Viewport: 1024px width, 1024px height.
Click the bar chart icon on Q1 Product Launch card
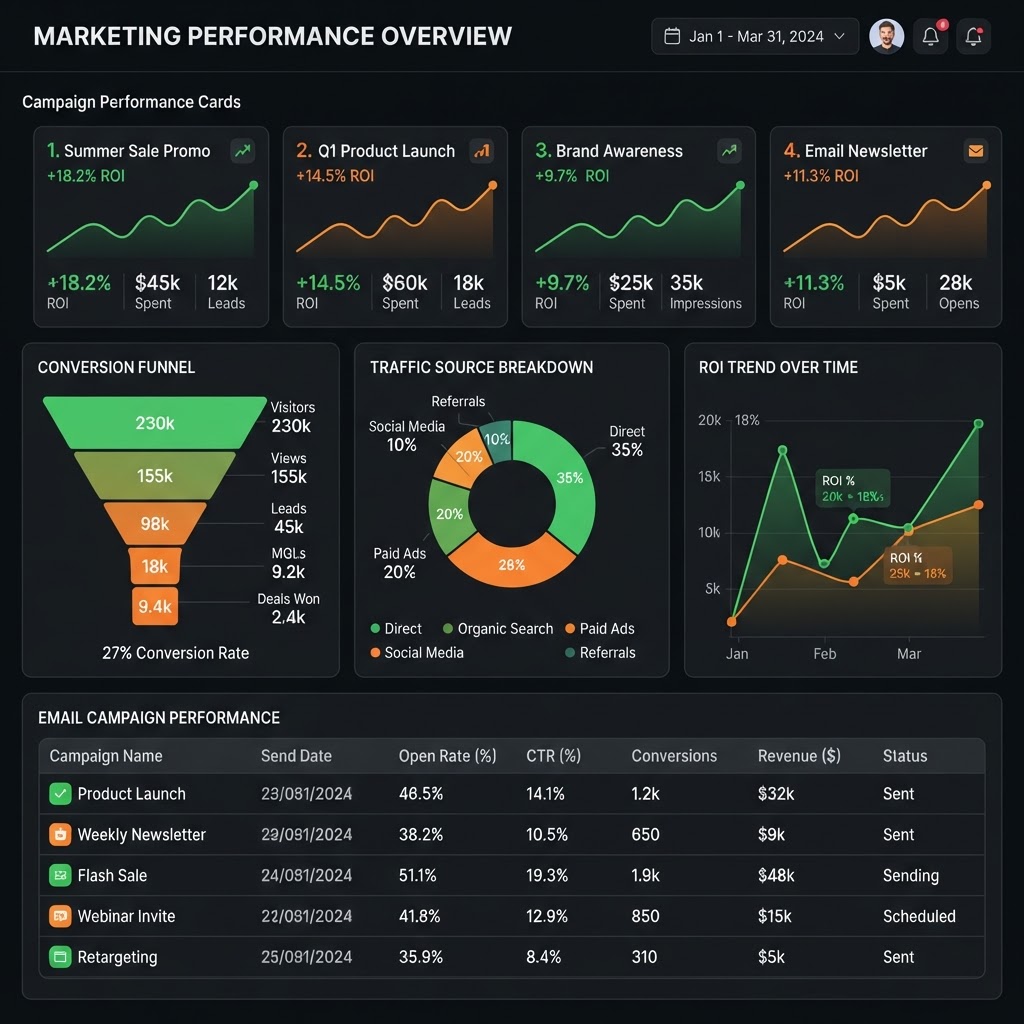(x=482, y=151)
